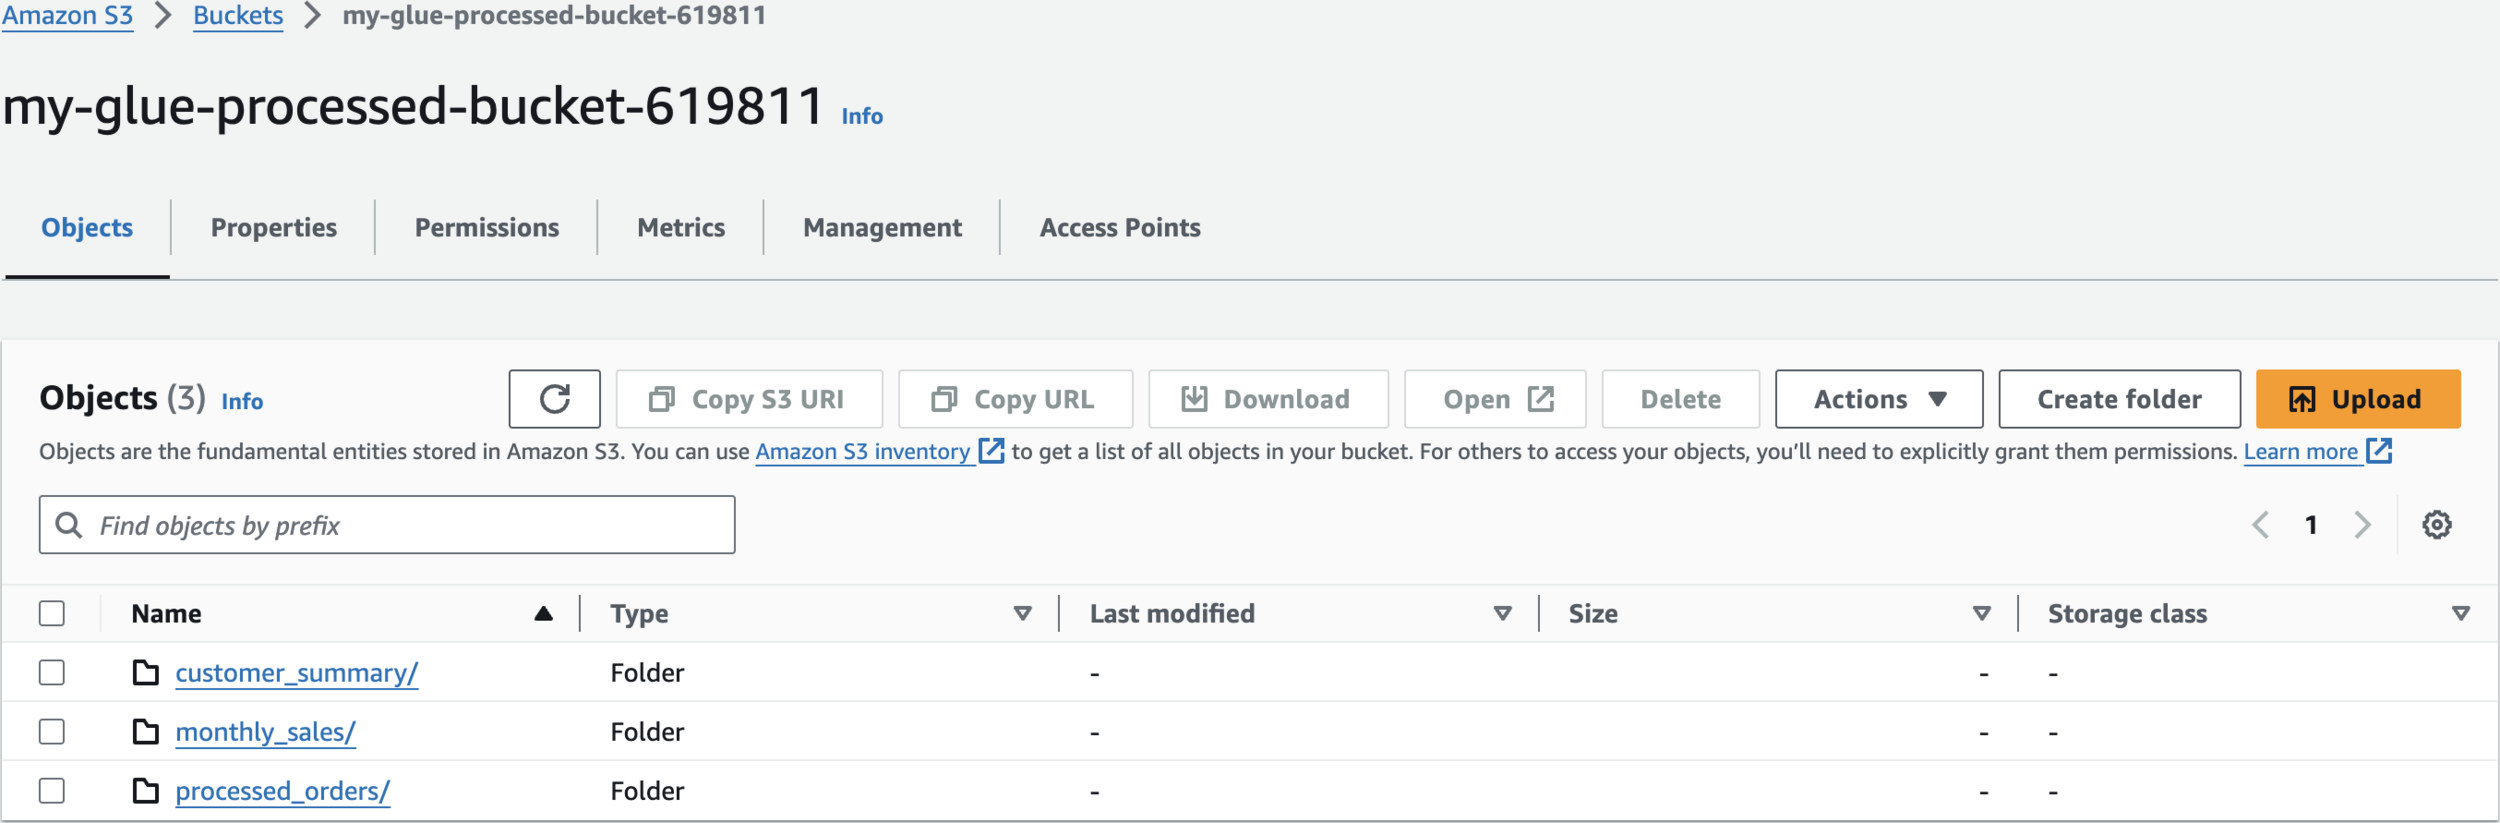This screenshot has width=2500, height=823.
Task: Select all objects checkbox in header
Action: [52, 613]
